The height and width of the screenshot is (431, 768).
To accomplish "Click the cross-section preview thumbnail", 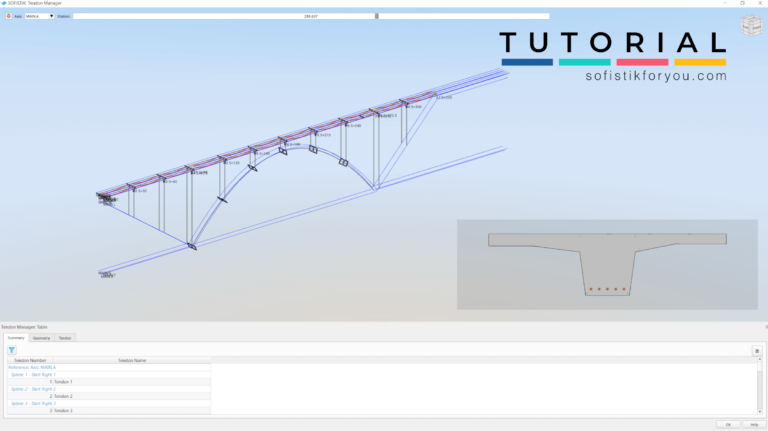I will (x=607, y=264).
